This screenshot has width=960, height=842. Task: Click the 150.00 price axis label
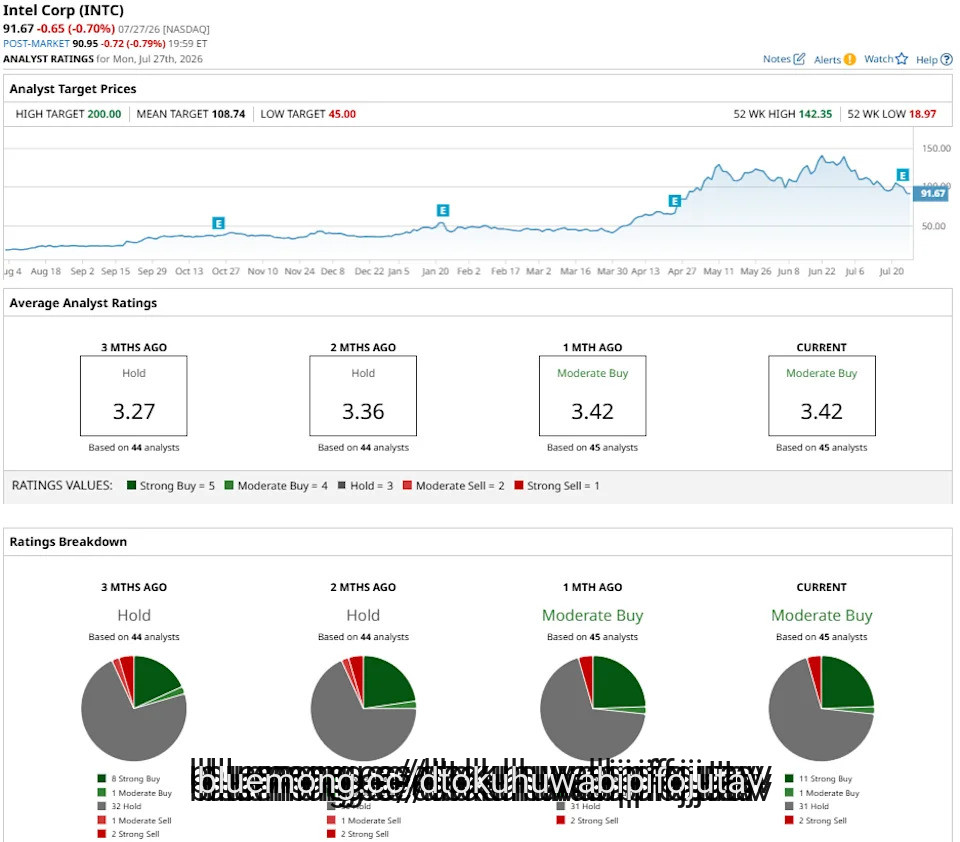936,148
